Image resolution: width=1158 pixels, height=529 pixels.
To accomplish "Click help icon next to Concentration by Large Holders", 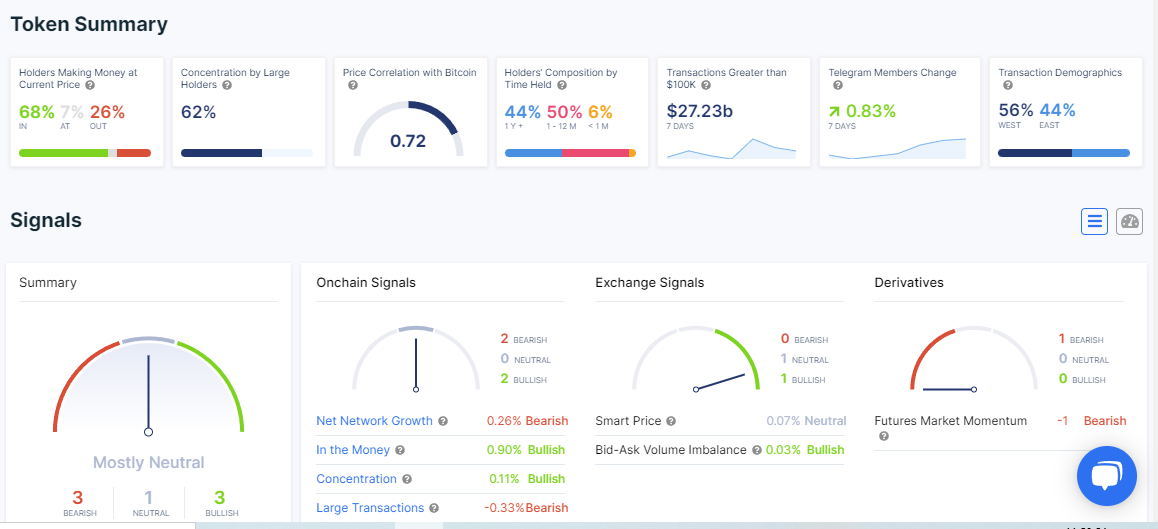I will pyautogui.click(x=227, y=86).
